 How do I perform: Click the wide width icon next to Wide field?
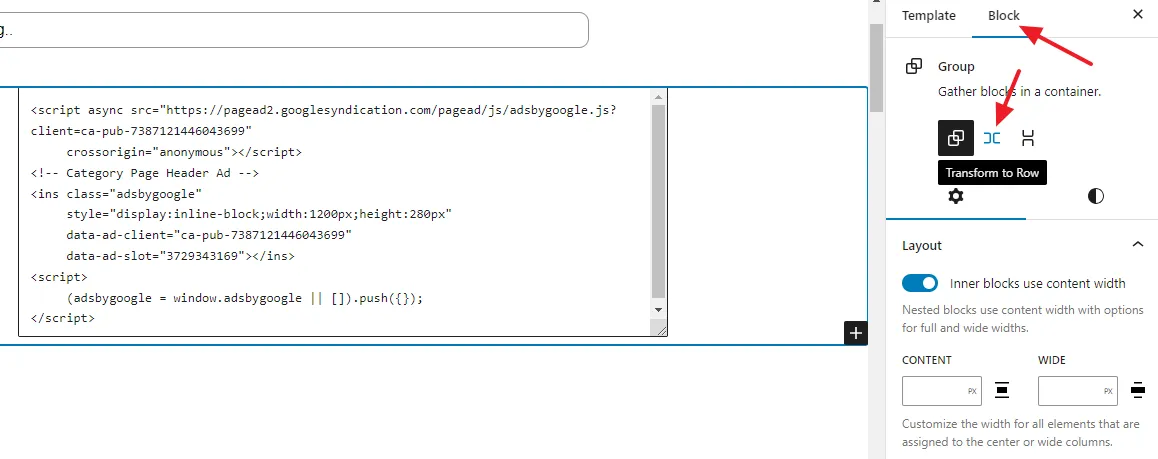pos(1138,390)
